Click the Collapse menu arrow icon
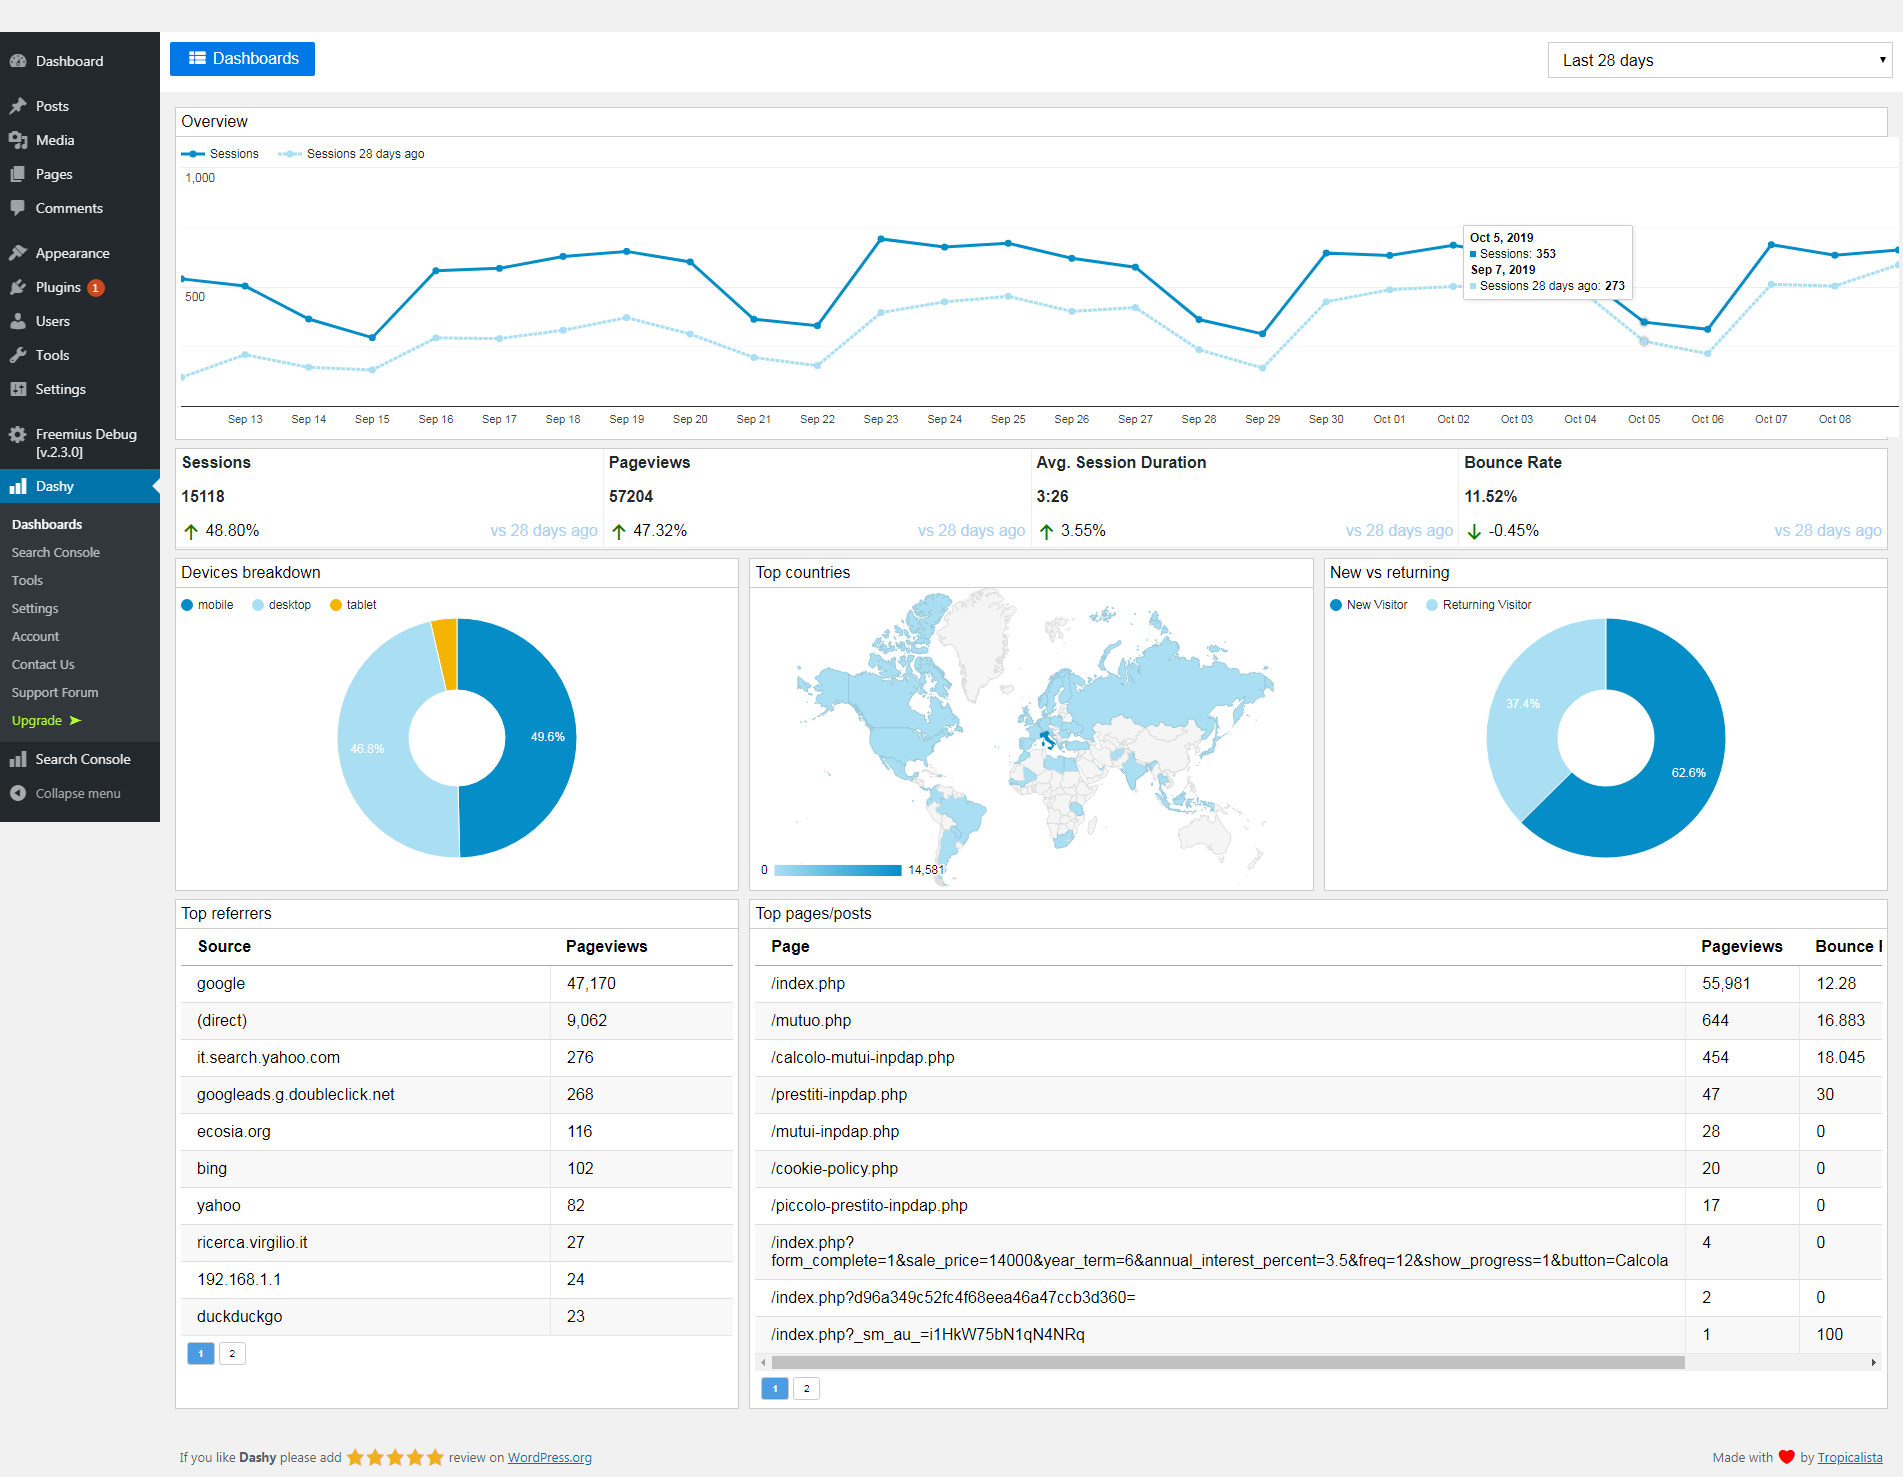Viewport: 1903px width, 1477px height. (18, 793)
